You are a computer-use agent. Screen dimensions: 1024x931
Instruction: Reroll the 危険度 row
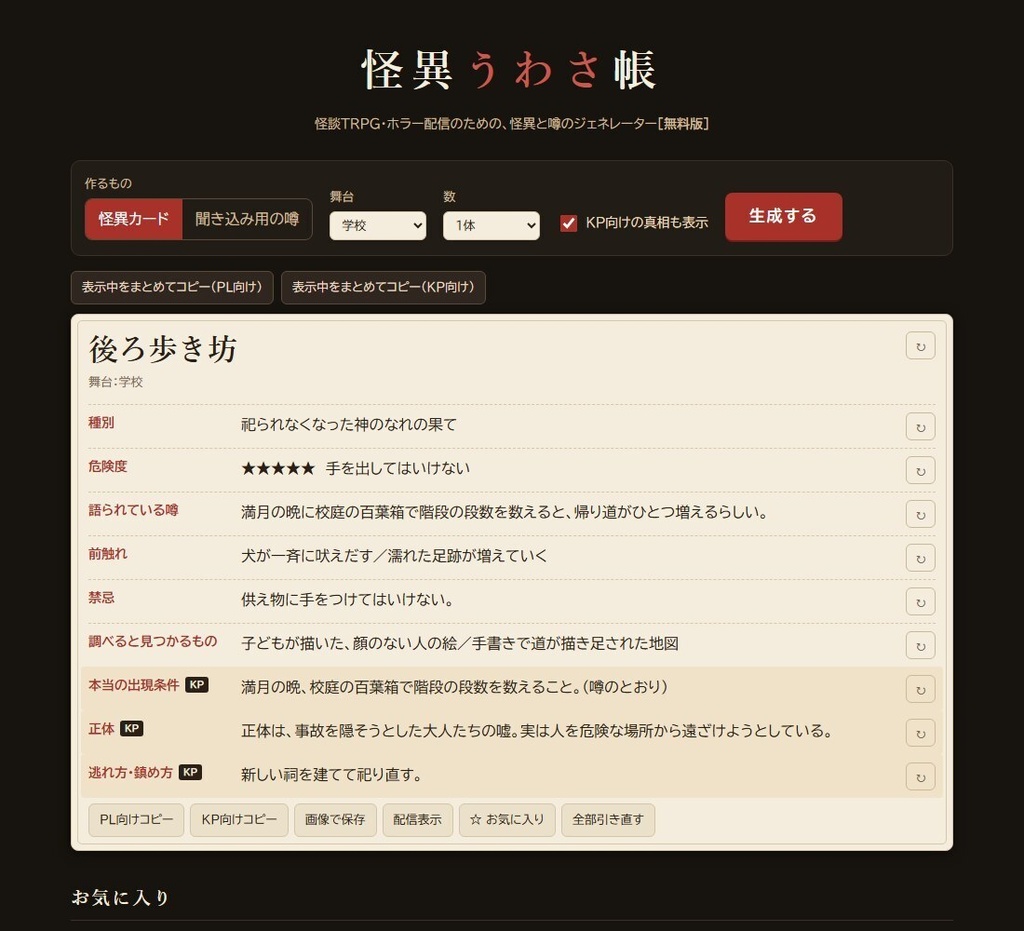click(x=920, y=471)
